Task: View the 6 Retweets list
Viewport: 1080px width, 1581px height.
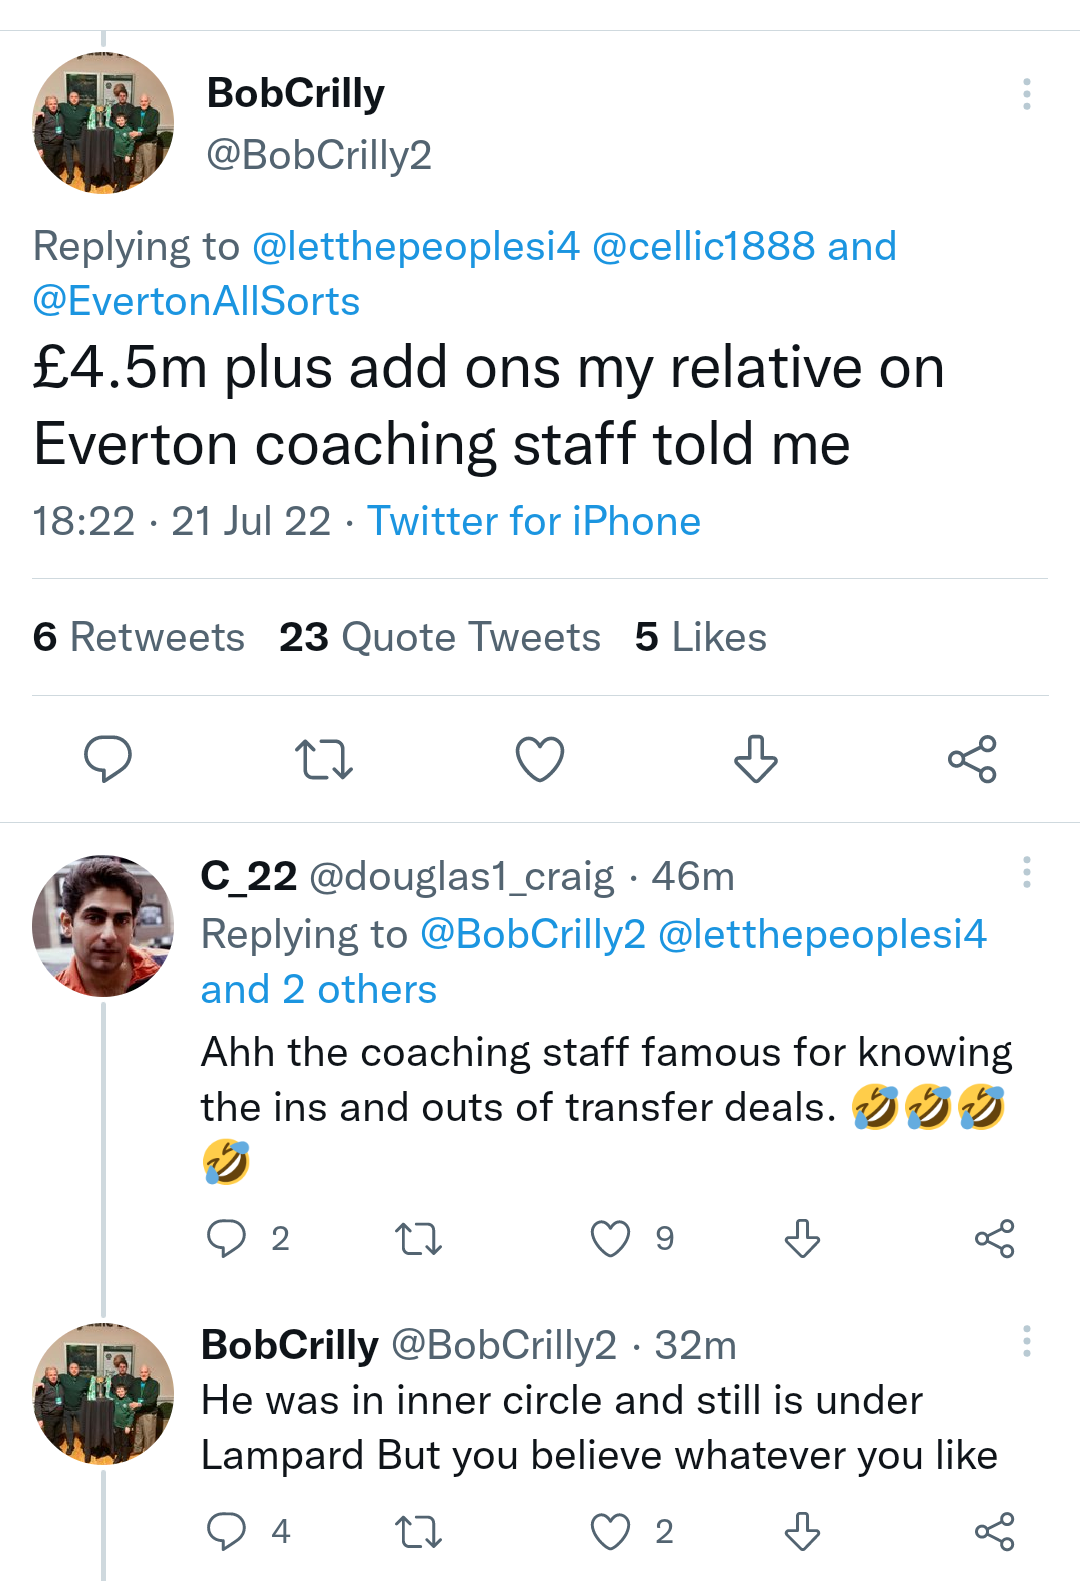Action: tap(139, 638)
